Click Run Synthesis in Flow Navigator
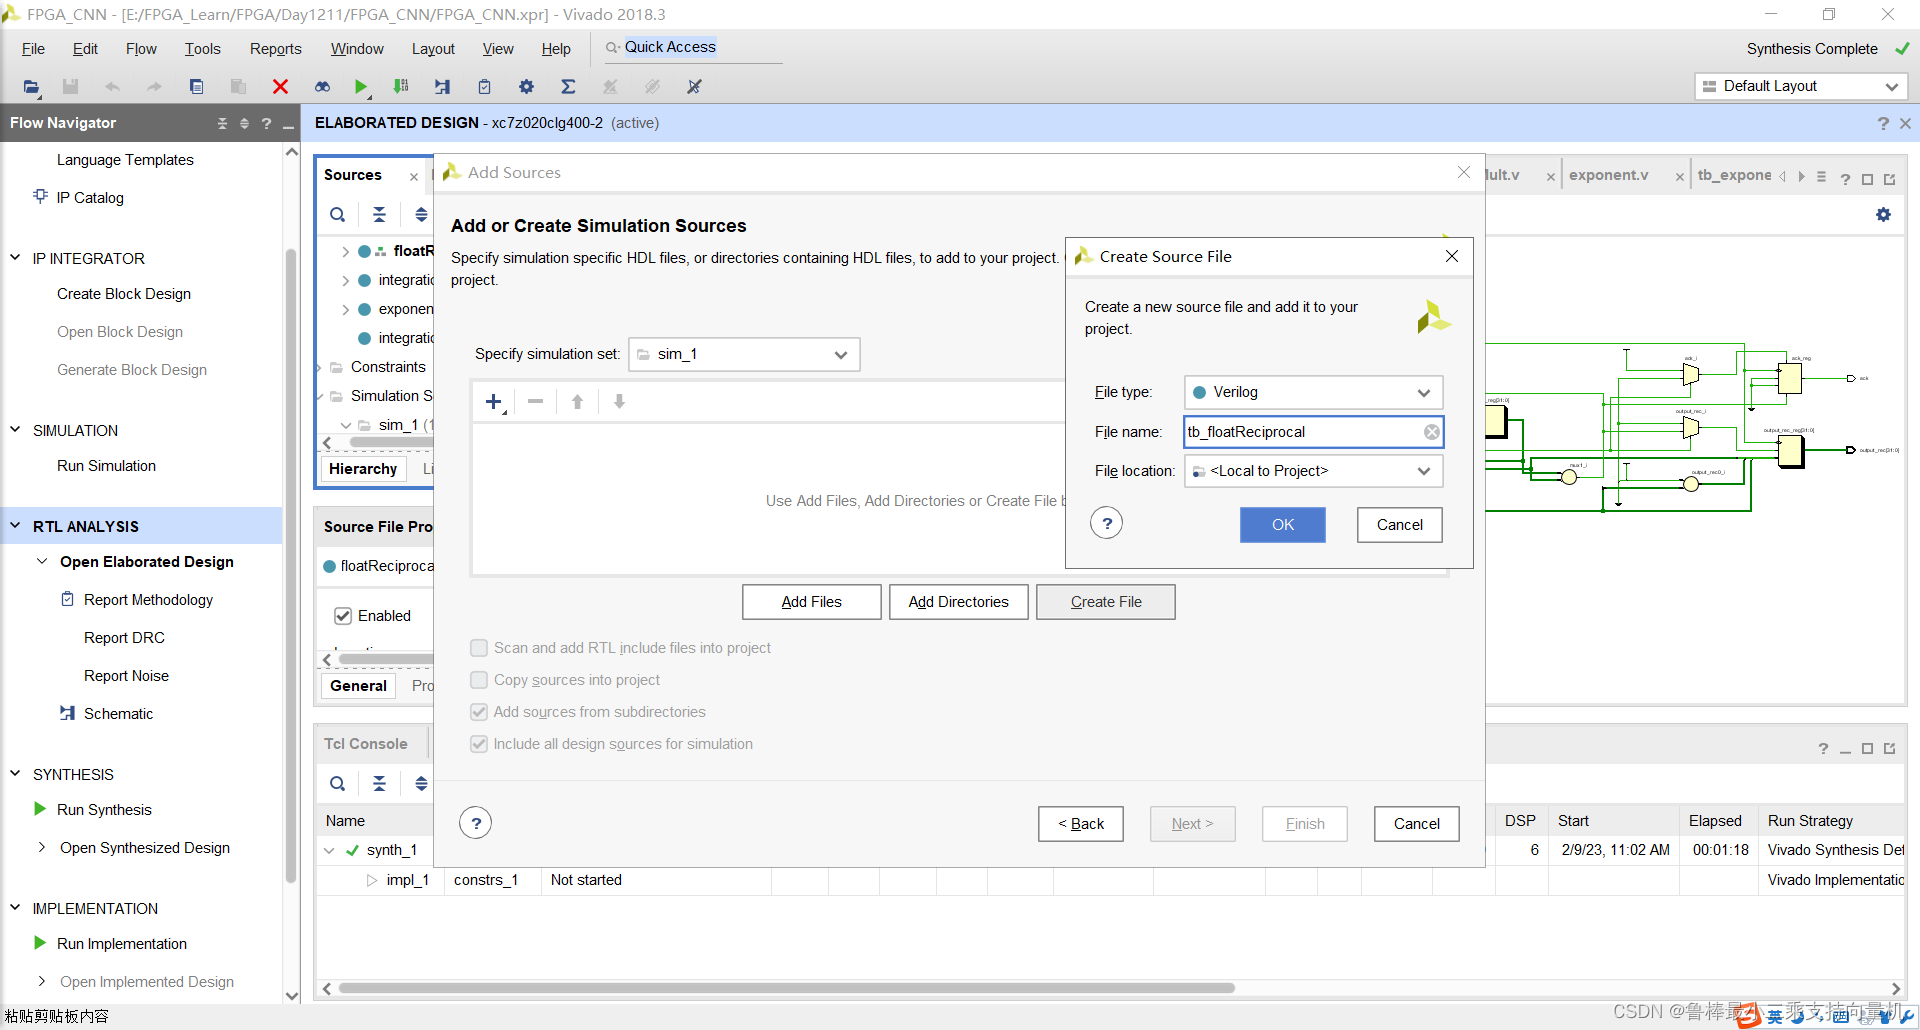 point(104,810)
